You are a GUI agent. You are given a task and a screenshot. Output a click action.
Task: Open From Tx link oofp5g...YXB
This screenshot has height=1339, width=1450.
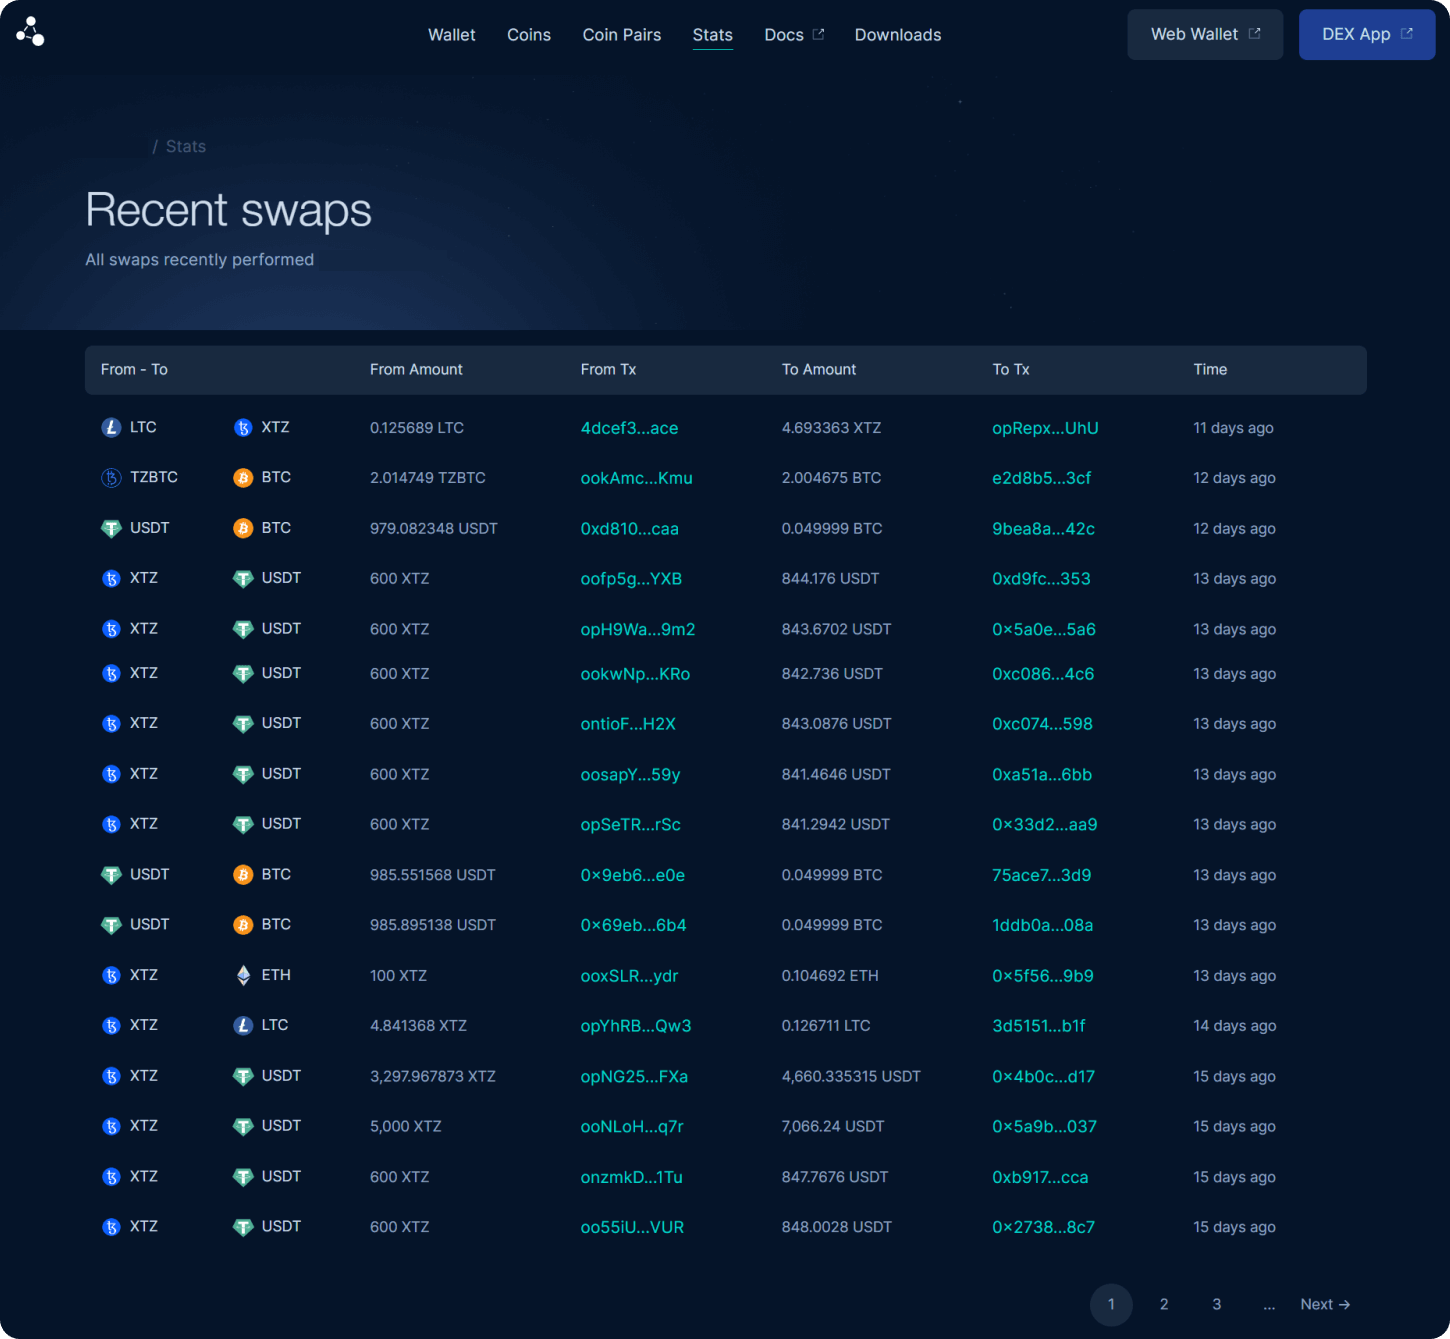(x=631, y=579)
